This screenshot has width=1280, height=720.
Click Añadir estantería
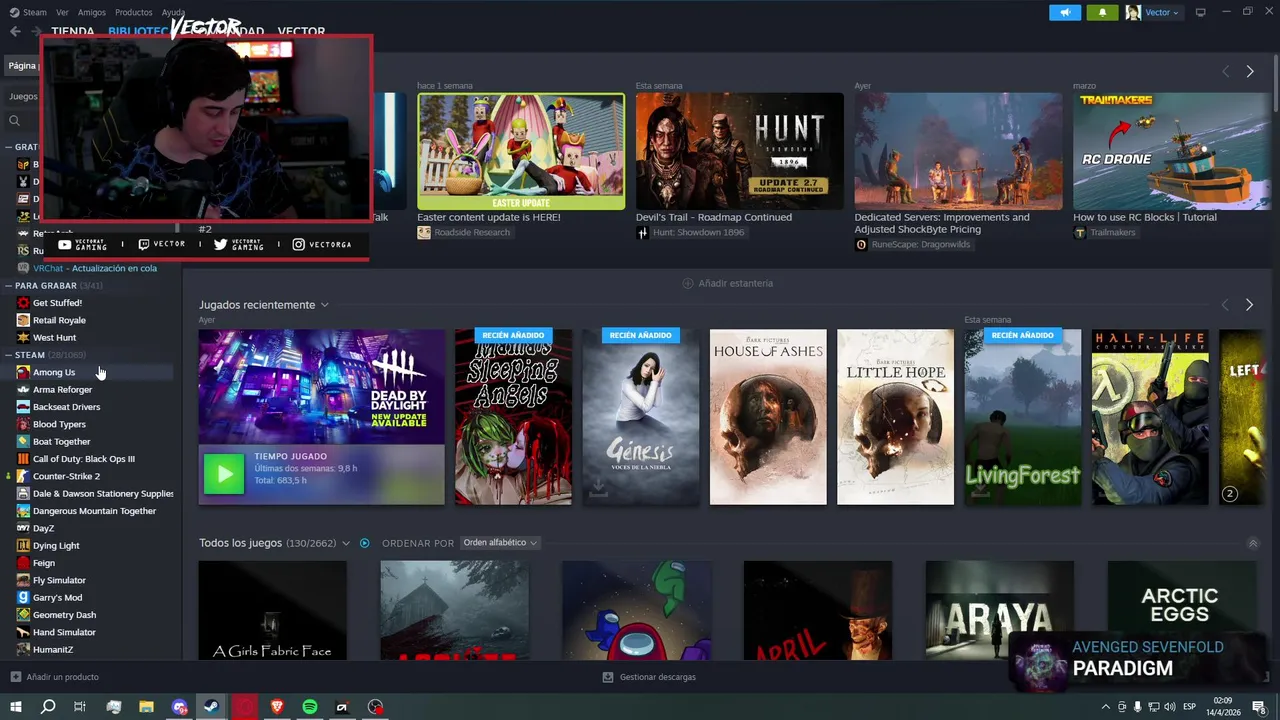click(x=736, y=283)
